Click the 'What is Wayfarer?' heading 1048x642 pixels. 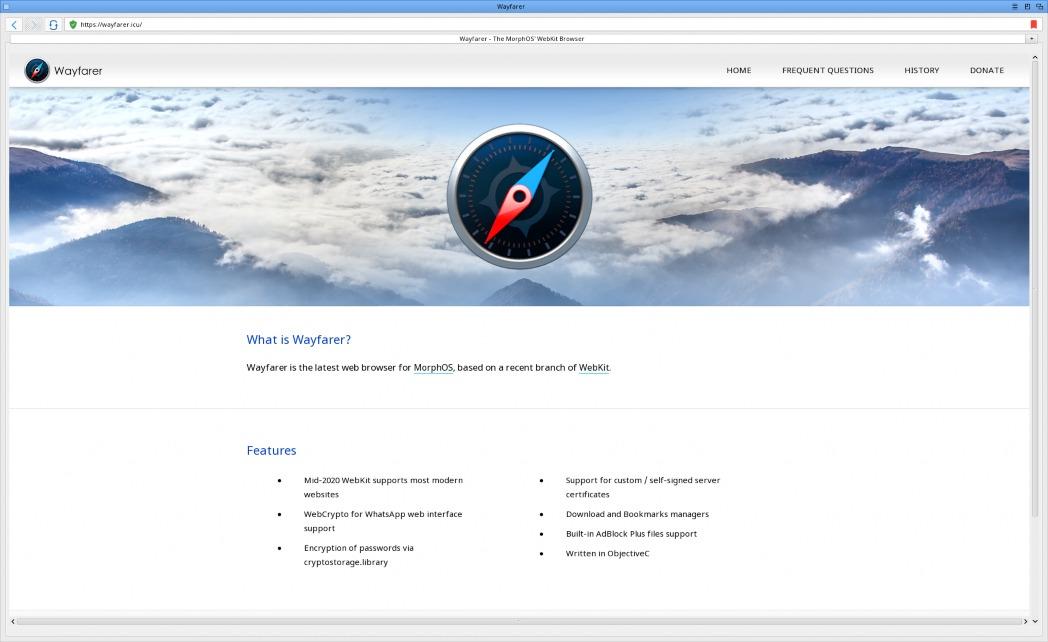click(x=299, y=339)
